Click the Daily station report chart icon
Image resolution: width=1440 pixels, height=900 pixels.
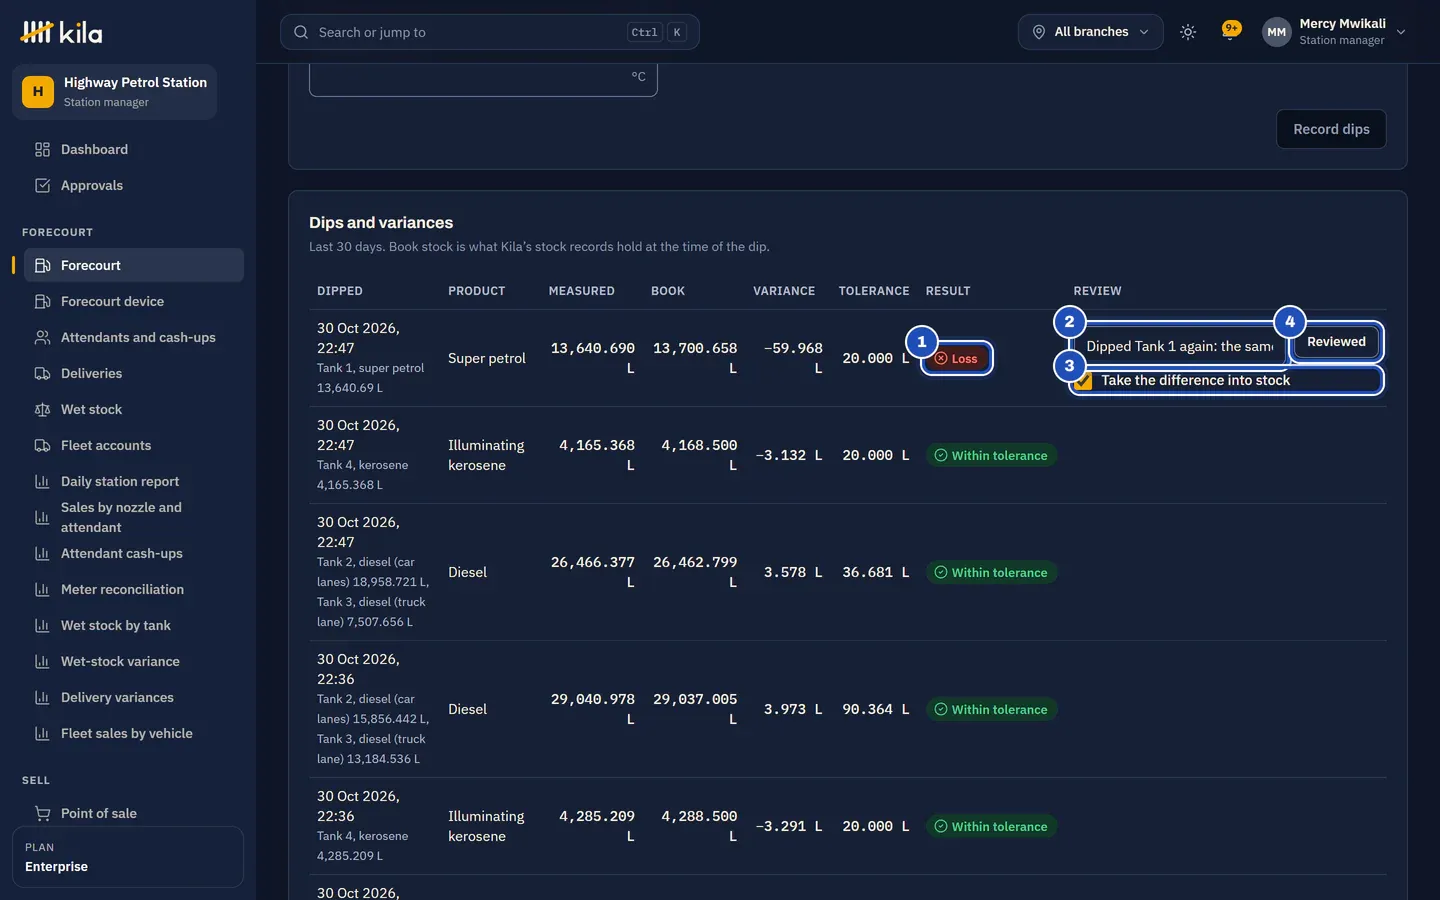coord(42,482)
